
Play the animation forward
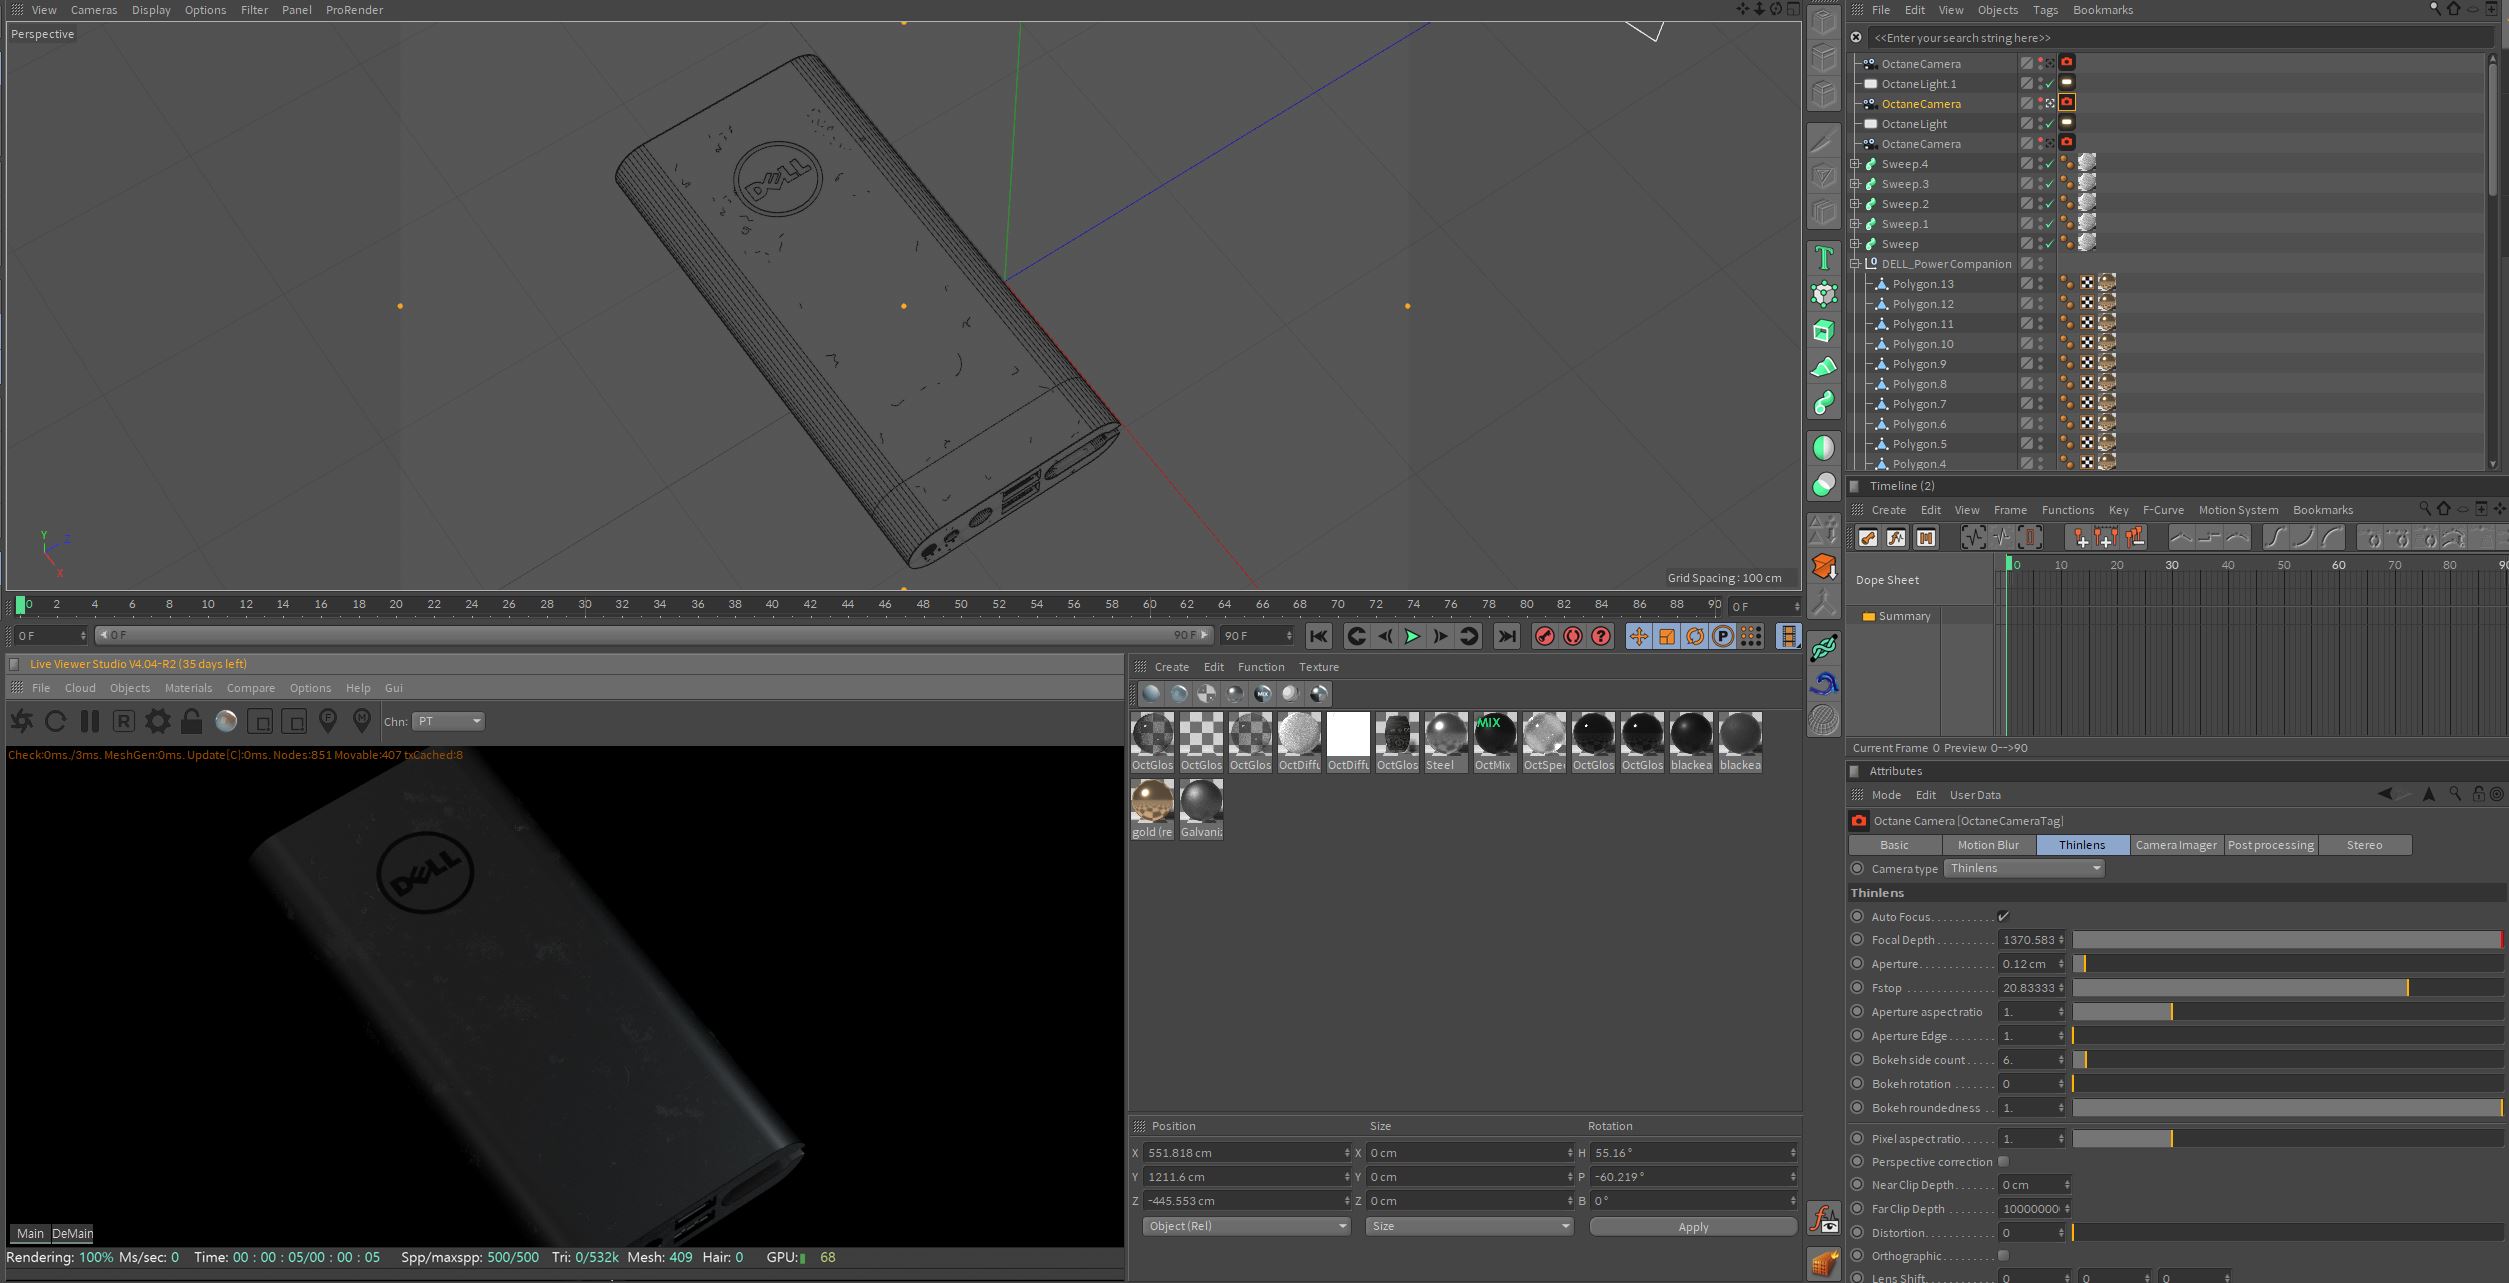(1412, 636)
